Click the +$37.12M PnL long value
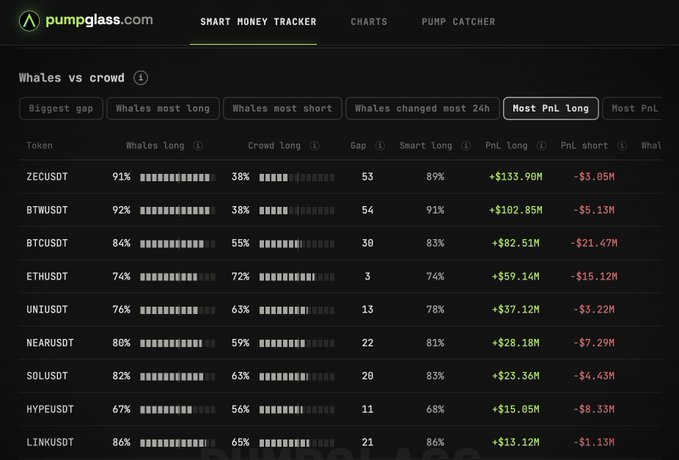This screenshot has width=679, height=460. tap(516, 310)
